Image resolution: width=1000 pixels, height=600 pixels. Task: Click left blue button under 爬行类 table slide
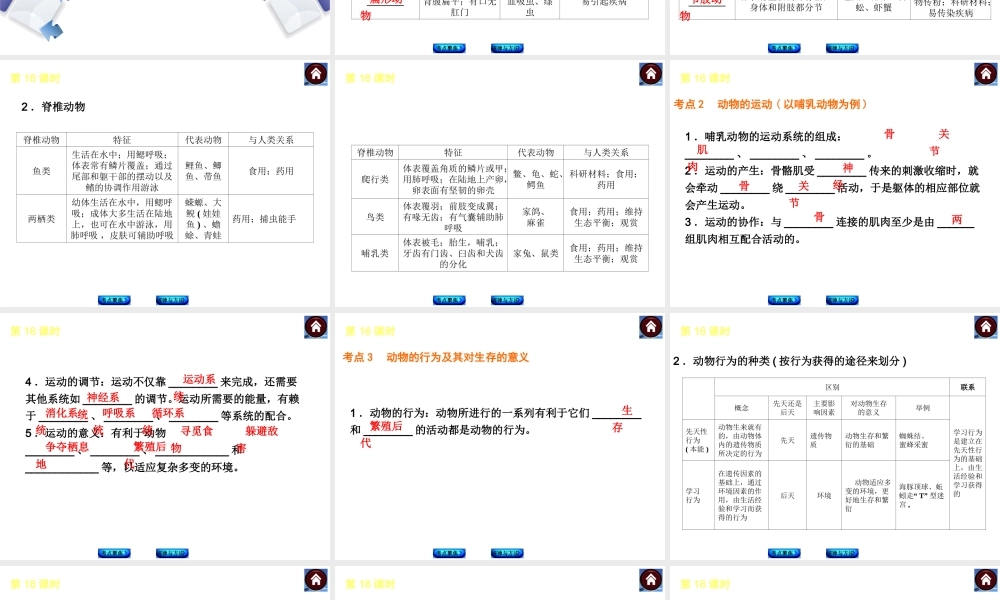click(x=449, y=300)
